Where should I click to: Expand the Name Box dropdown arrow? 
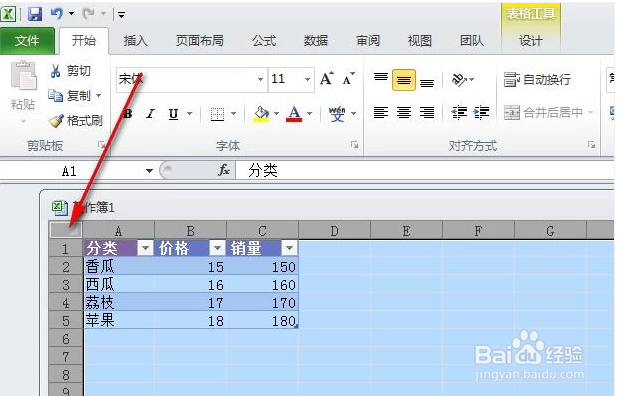(x=149, y=171)
